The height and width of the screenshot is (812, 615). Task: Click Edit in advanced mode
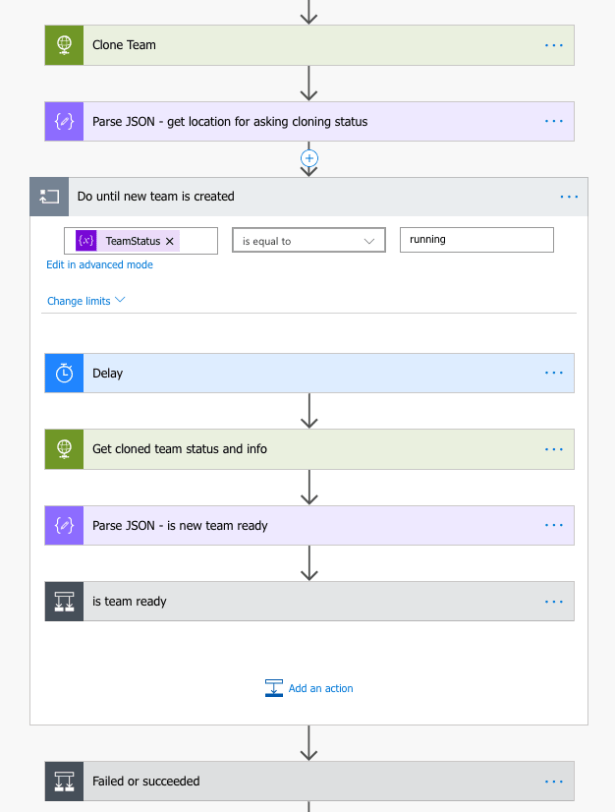point(100,264)
